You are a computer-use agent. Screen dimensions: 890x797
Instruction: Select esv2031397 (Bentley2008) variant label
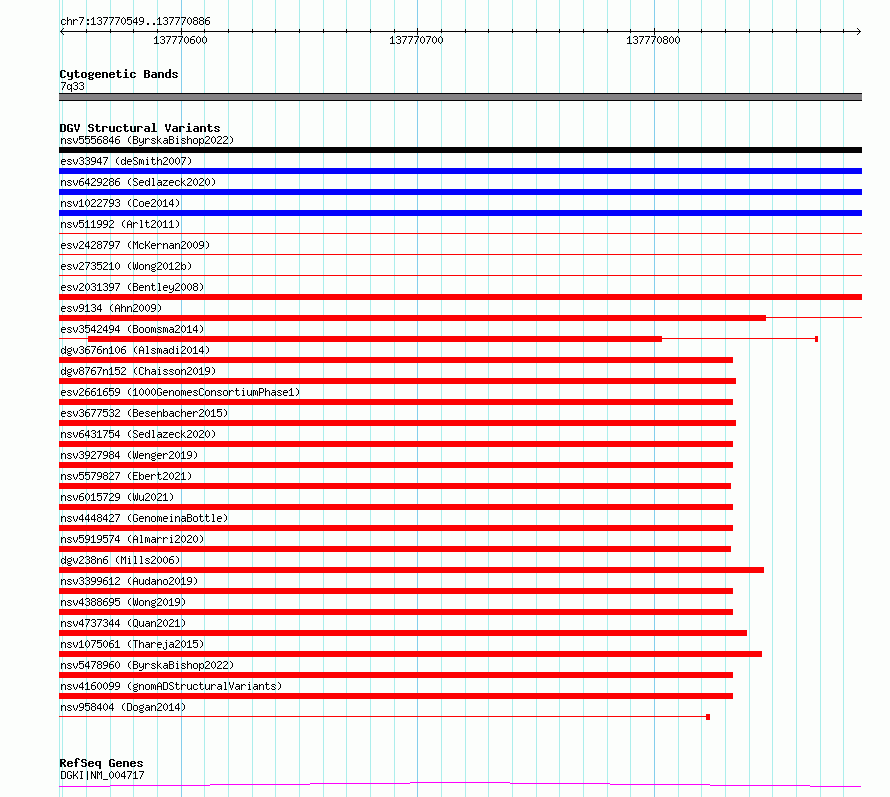pos(132,287)
